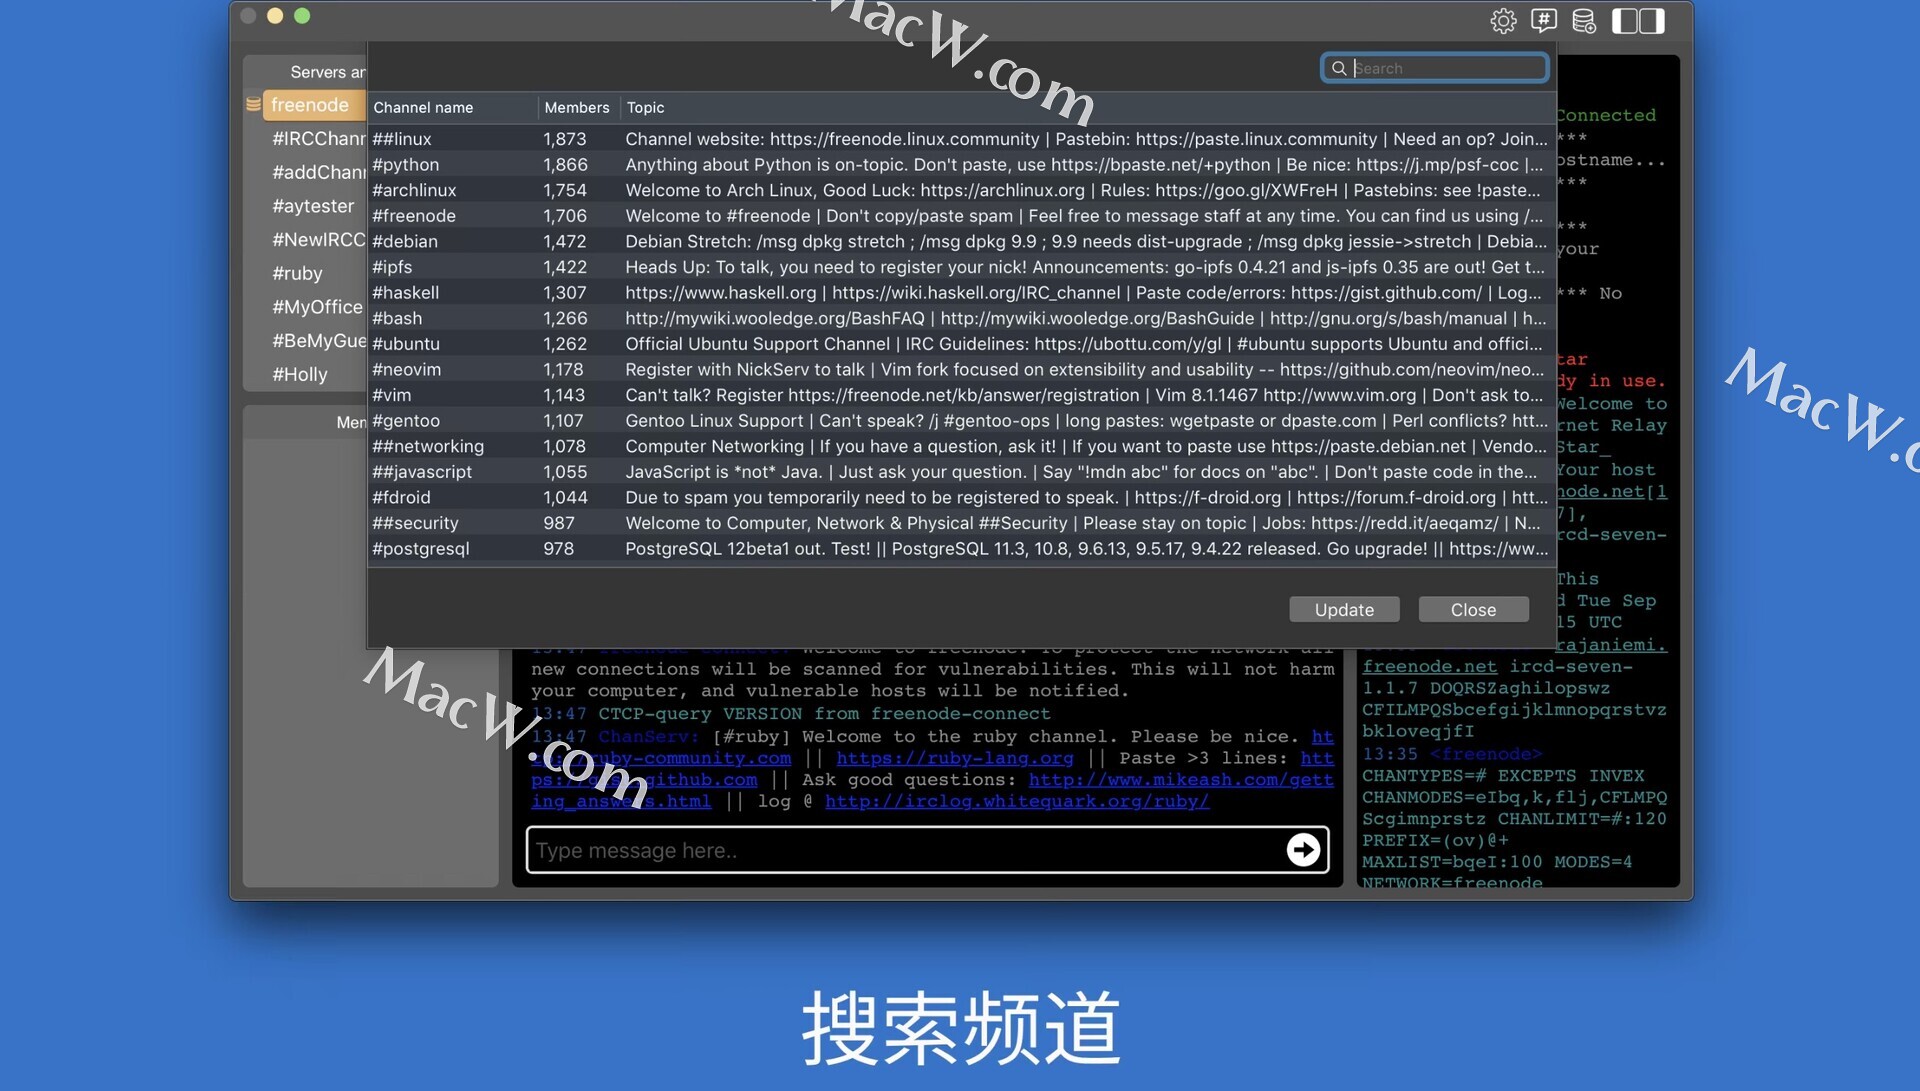Viewport: 1920px width, 1091px height.
Task: Select the ##networking channel row
Action: click(x=961, y=446)
